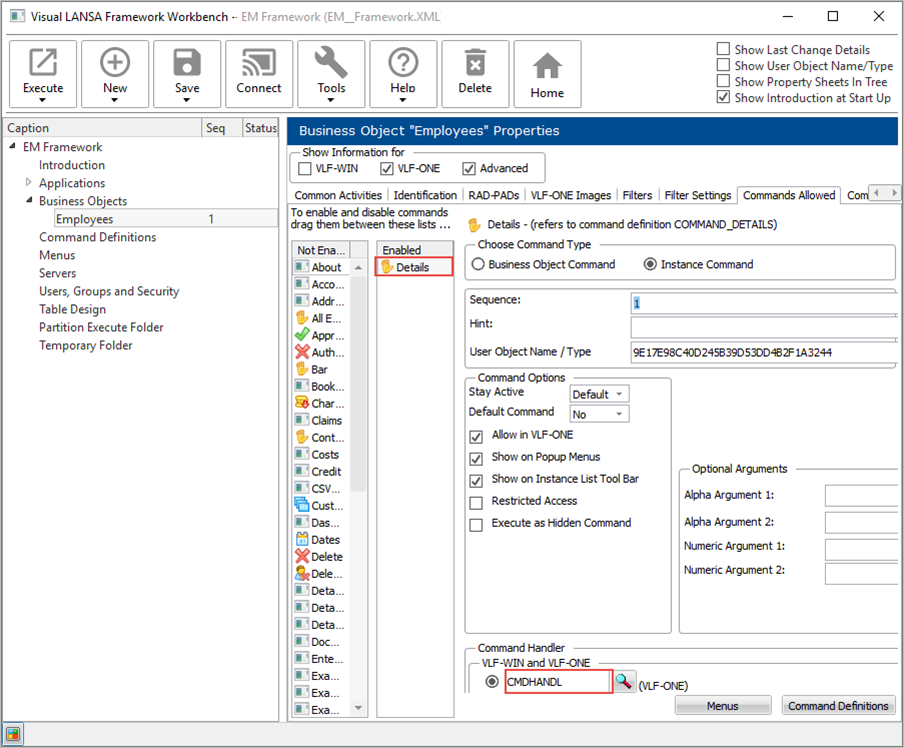Click the Help question mark icon
Viewport: 904px width, 748px height.
point(403,65)
